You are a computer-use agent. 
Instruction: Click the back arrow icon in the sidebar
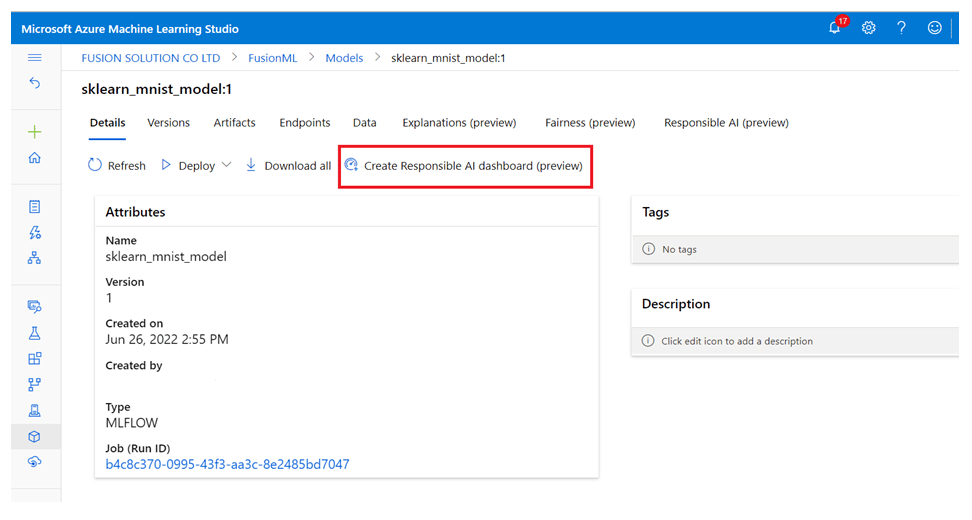click(35, 83)
